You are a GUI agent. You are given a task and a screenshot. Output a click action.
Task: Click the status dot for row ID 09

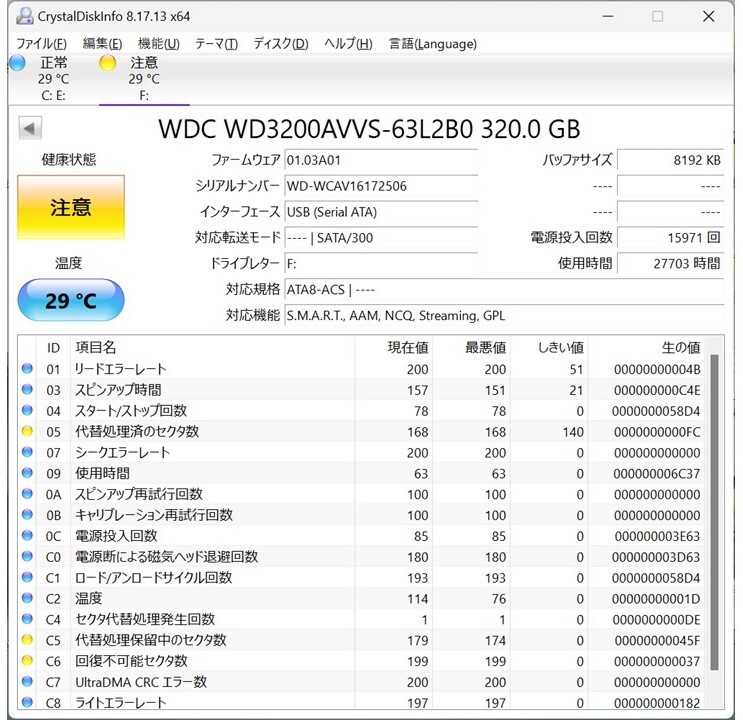[27, 473]
